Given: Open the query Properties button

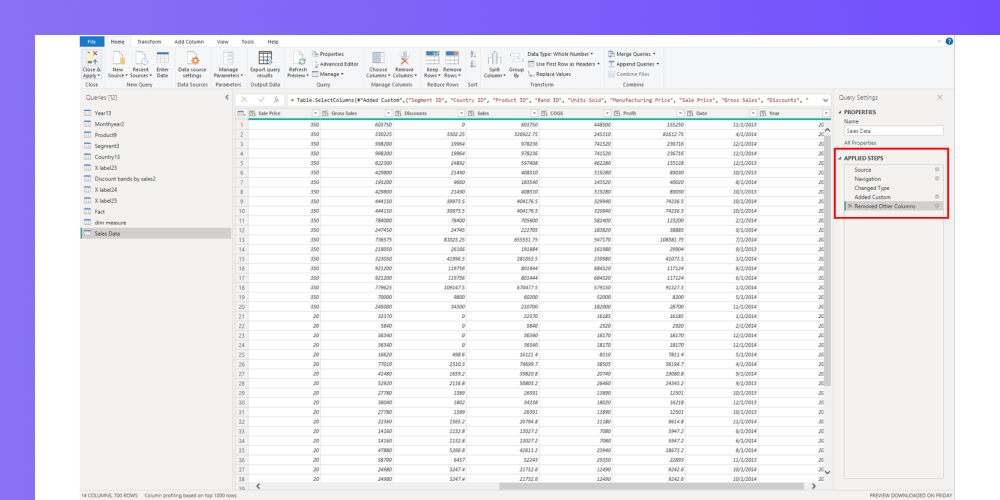Looking at the screenshot, I should click(x=328, y=54).
